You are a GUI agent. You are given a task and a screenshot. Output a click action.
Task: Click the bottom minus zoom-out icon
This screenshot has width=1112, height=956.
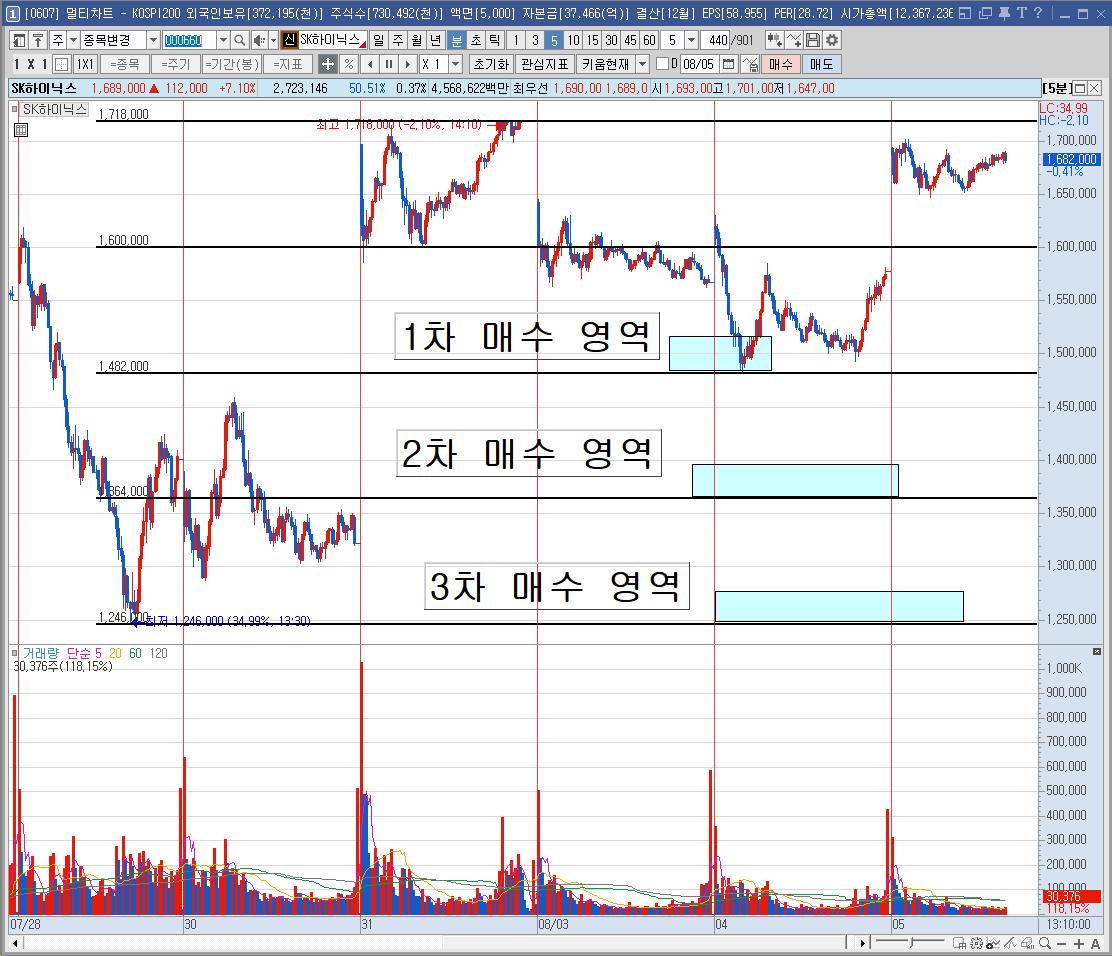[x=1061, y=943]
